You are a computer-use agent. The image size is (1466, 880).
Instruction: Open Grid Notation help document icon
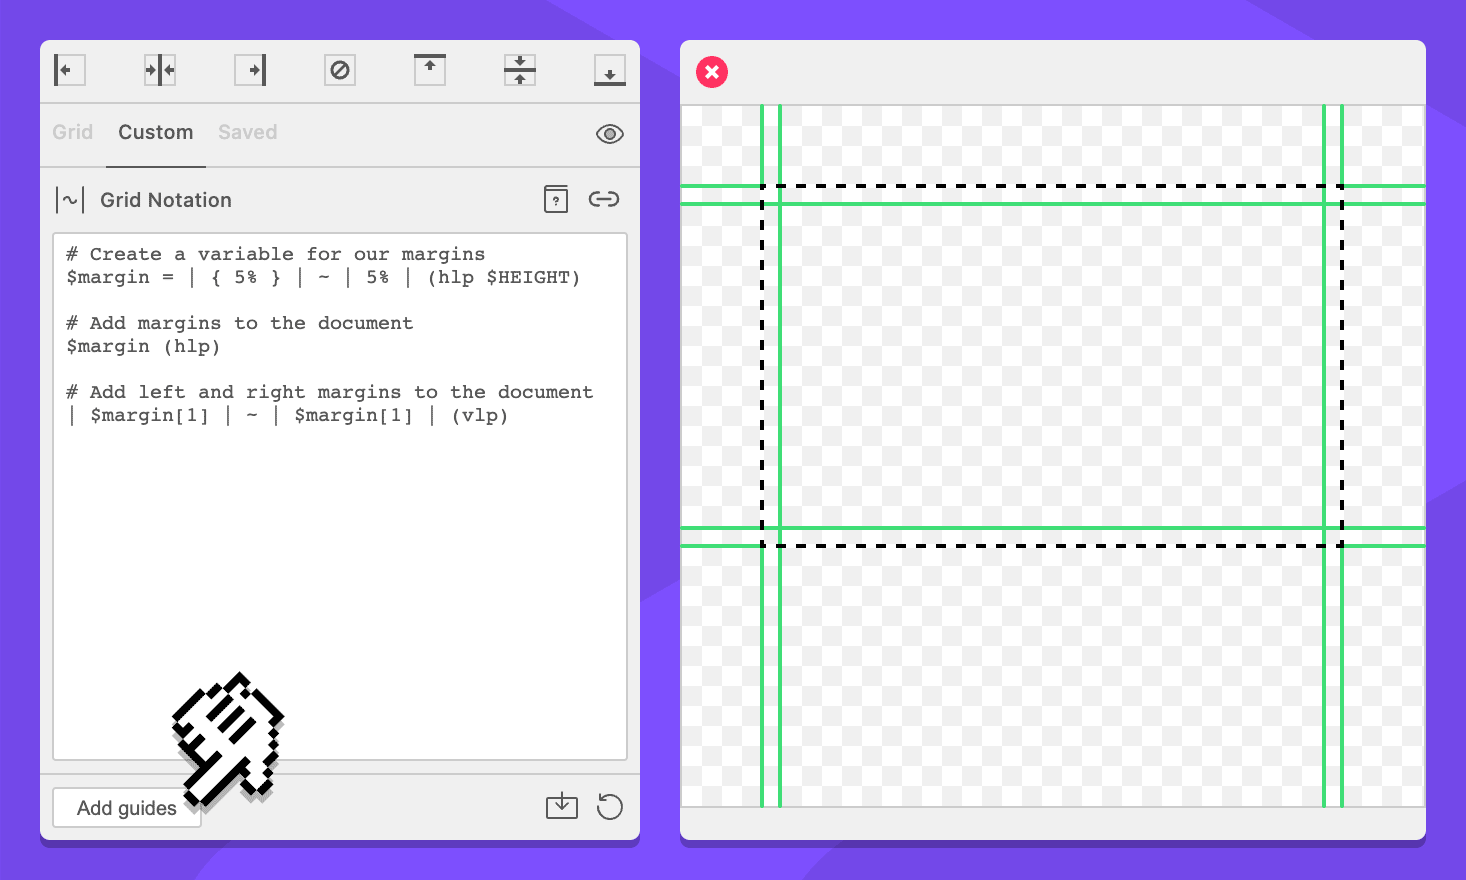click(x=556, y=199)
